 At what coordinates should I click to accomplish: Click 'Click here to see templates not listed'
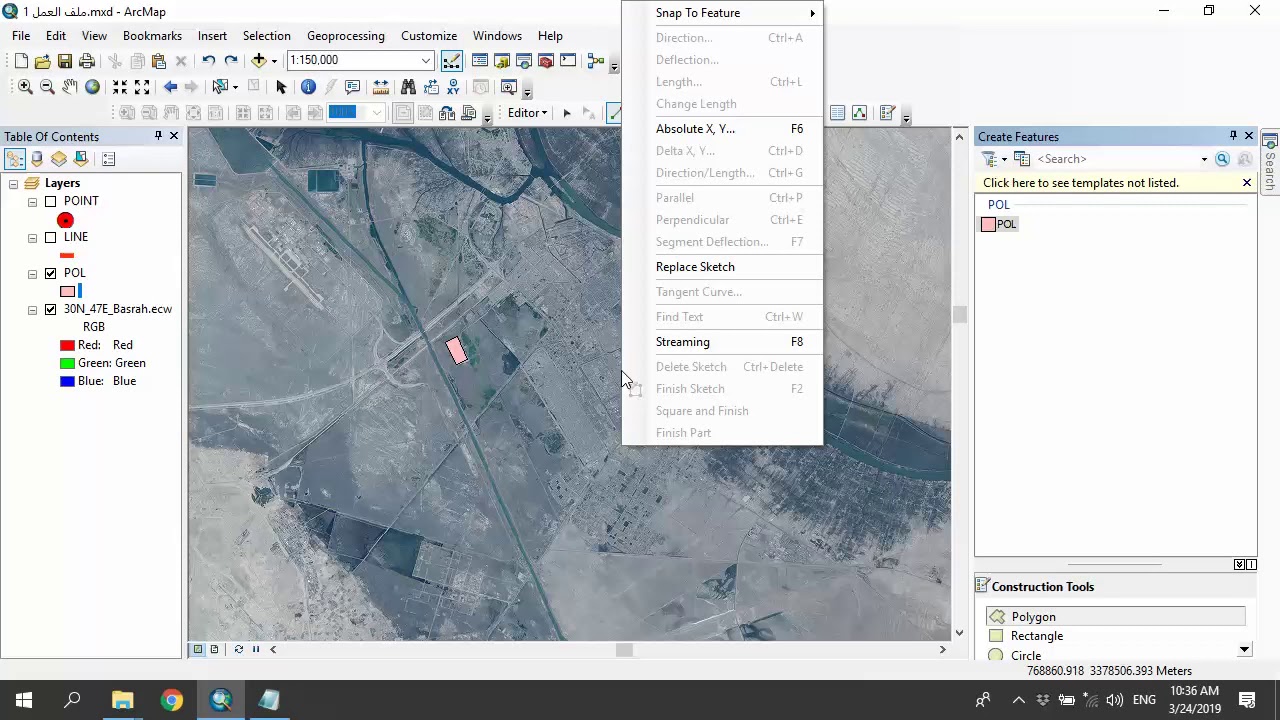1080,183
